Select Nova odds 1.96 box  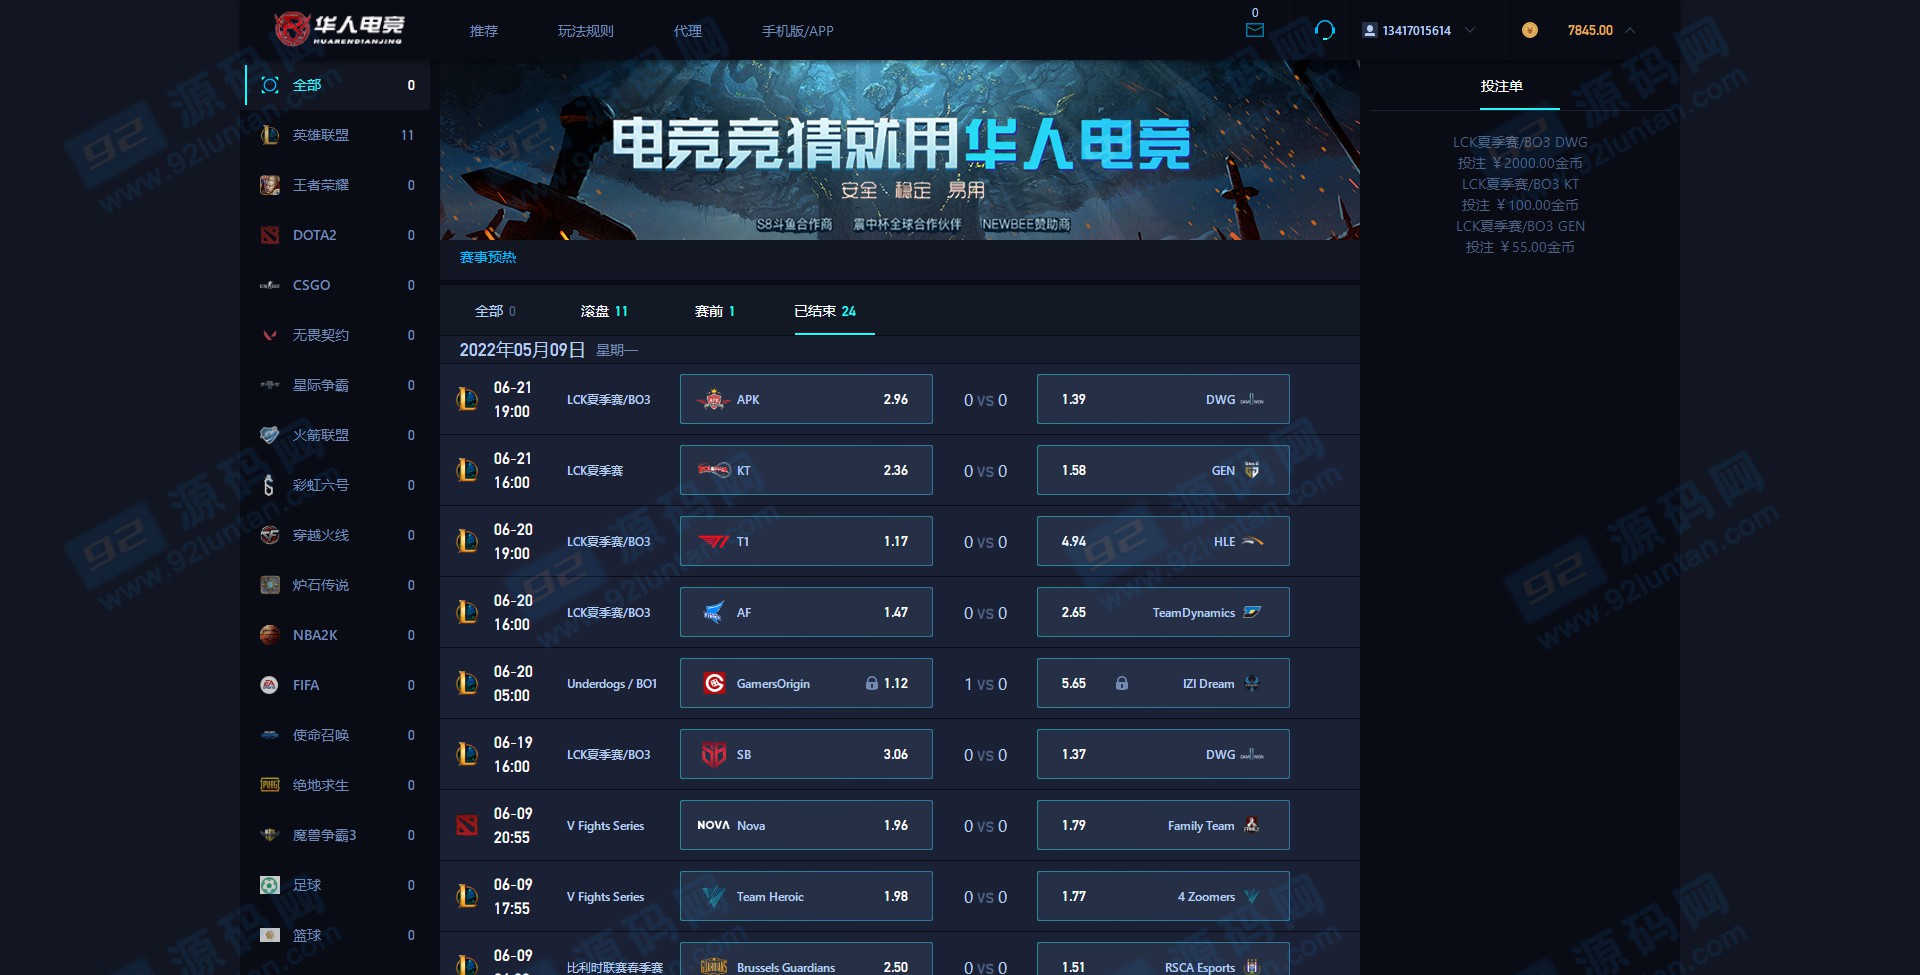click(x=806, y=825)
